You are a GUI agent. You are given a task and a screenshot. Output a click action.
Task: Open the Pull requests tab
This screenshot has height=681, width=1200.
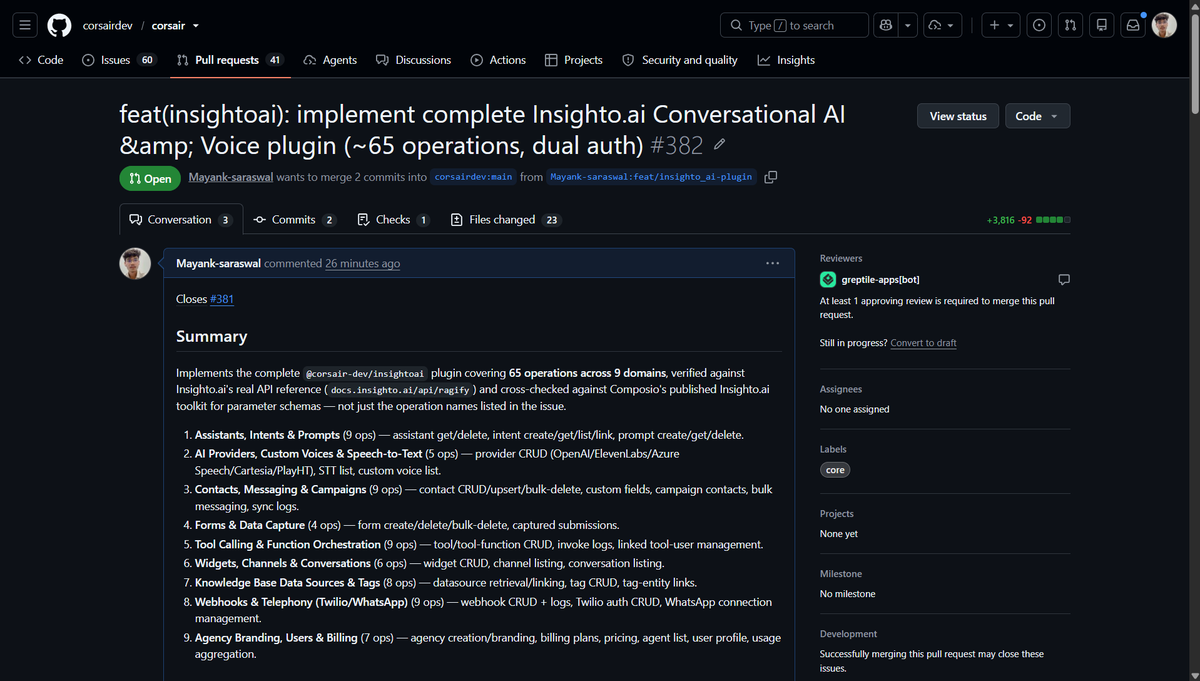pos(230,60)
